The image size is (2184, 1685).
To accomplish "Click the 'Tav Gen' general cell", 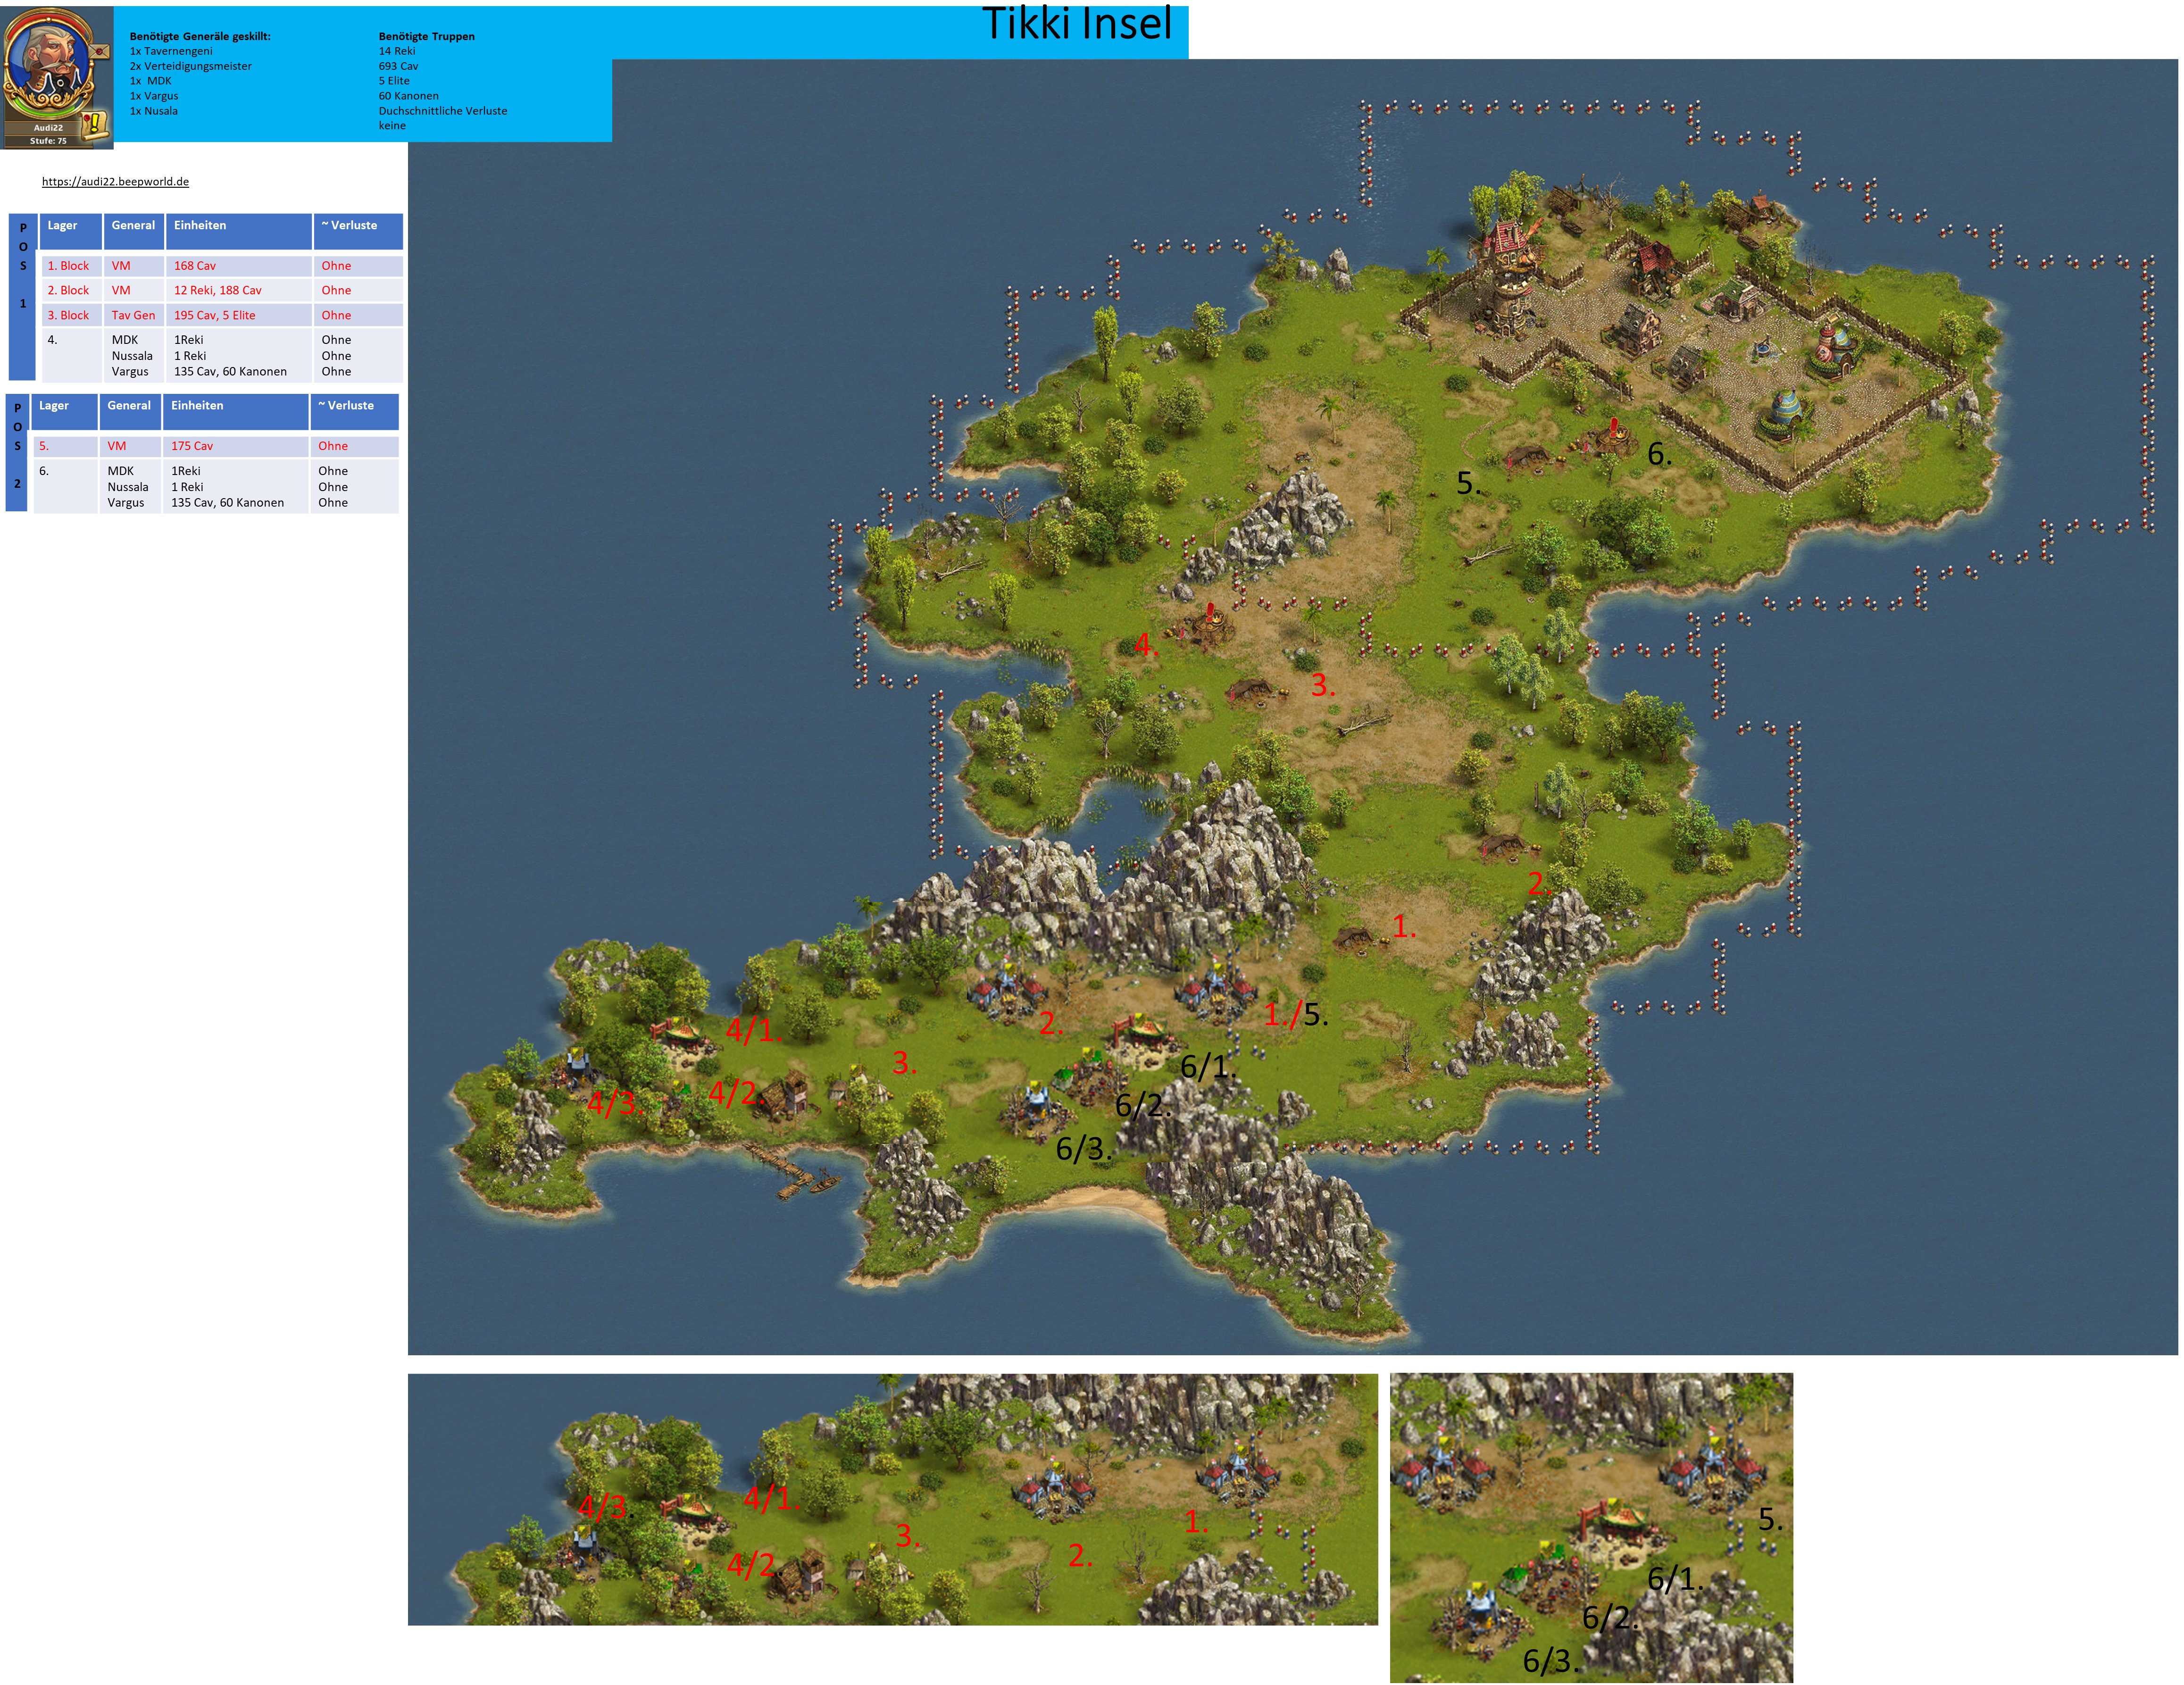I will (x=133, y=315).
